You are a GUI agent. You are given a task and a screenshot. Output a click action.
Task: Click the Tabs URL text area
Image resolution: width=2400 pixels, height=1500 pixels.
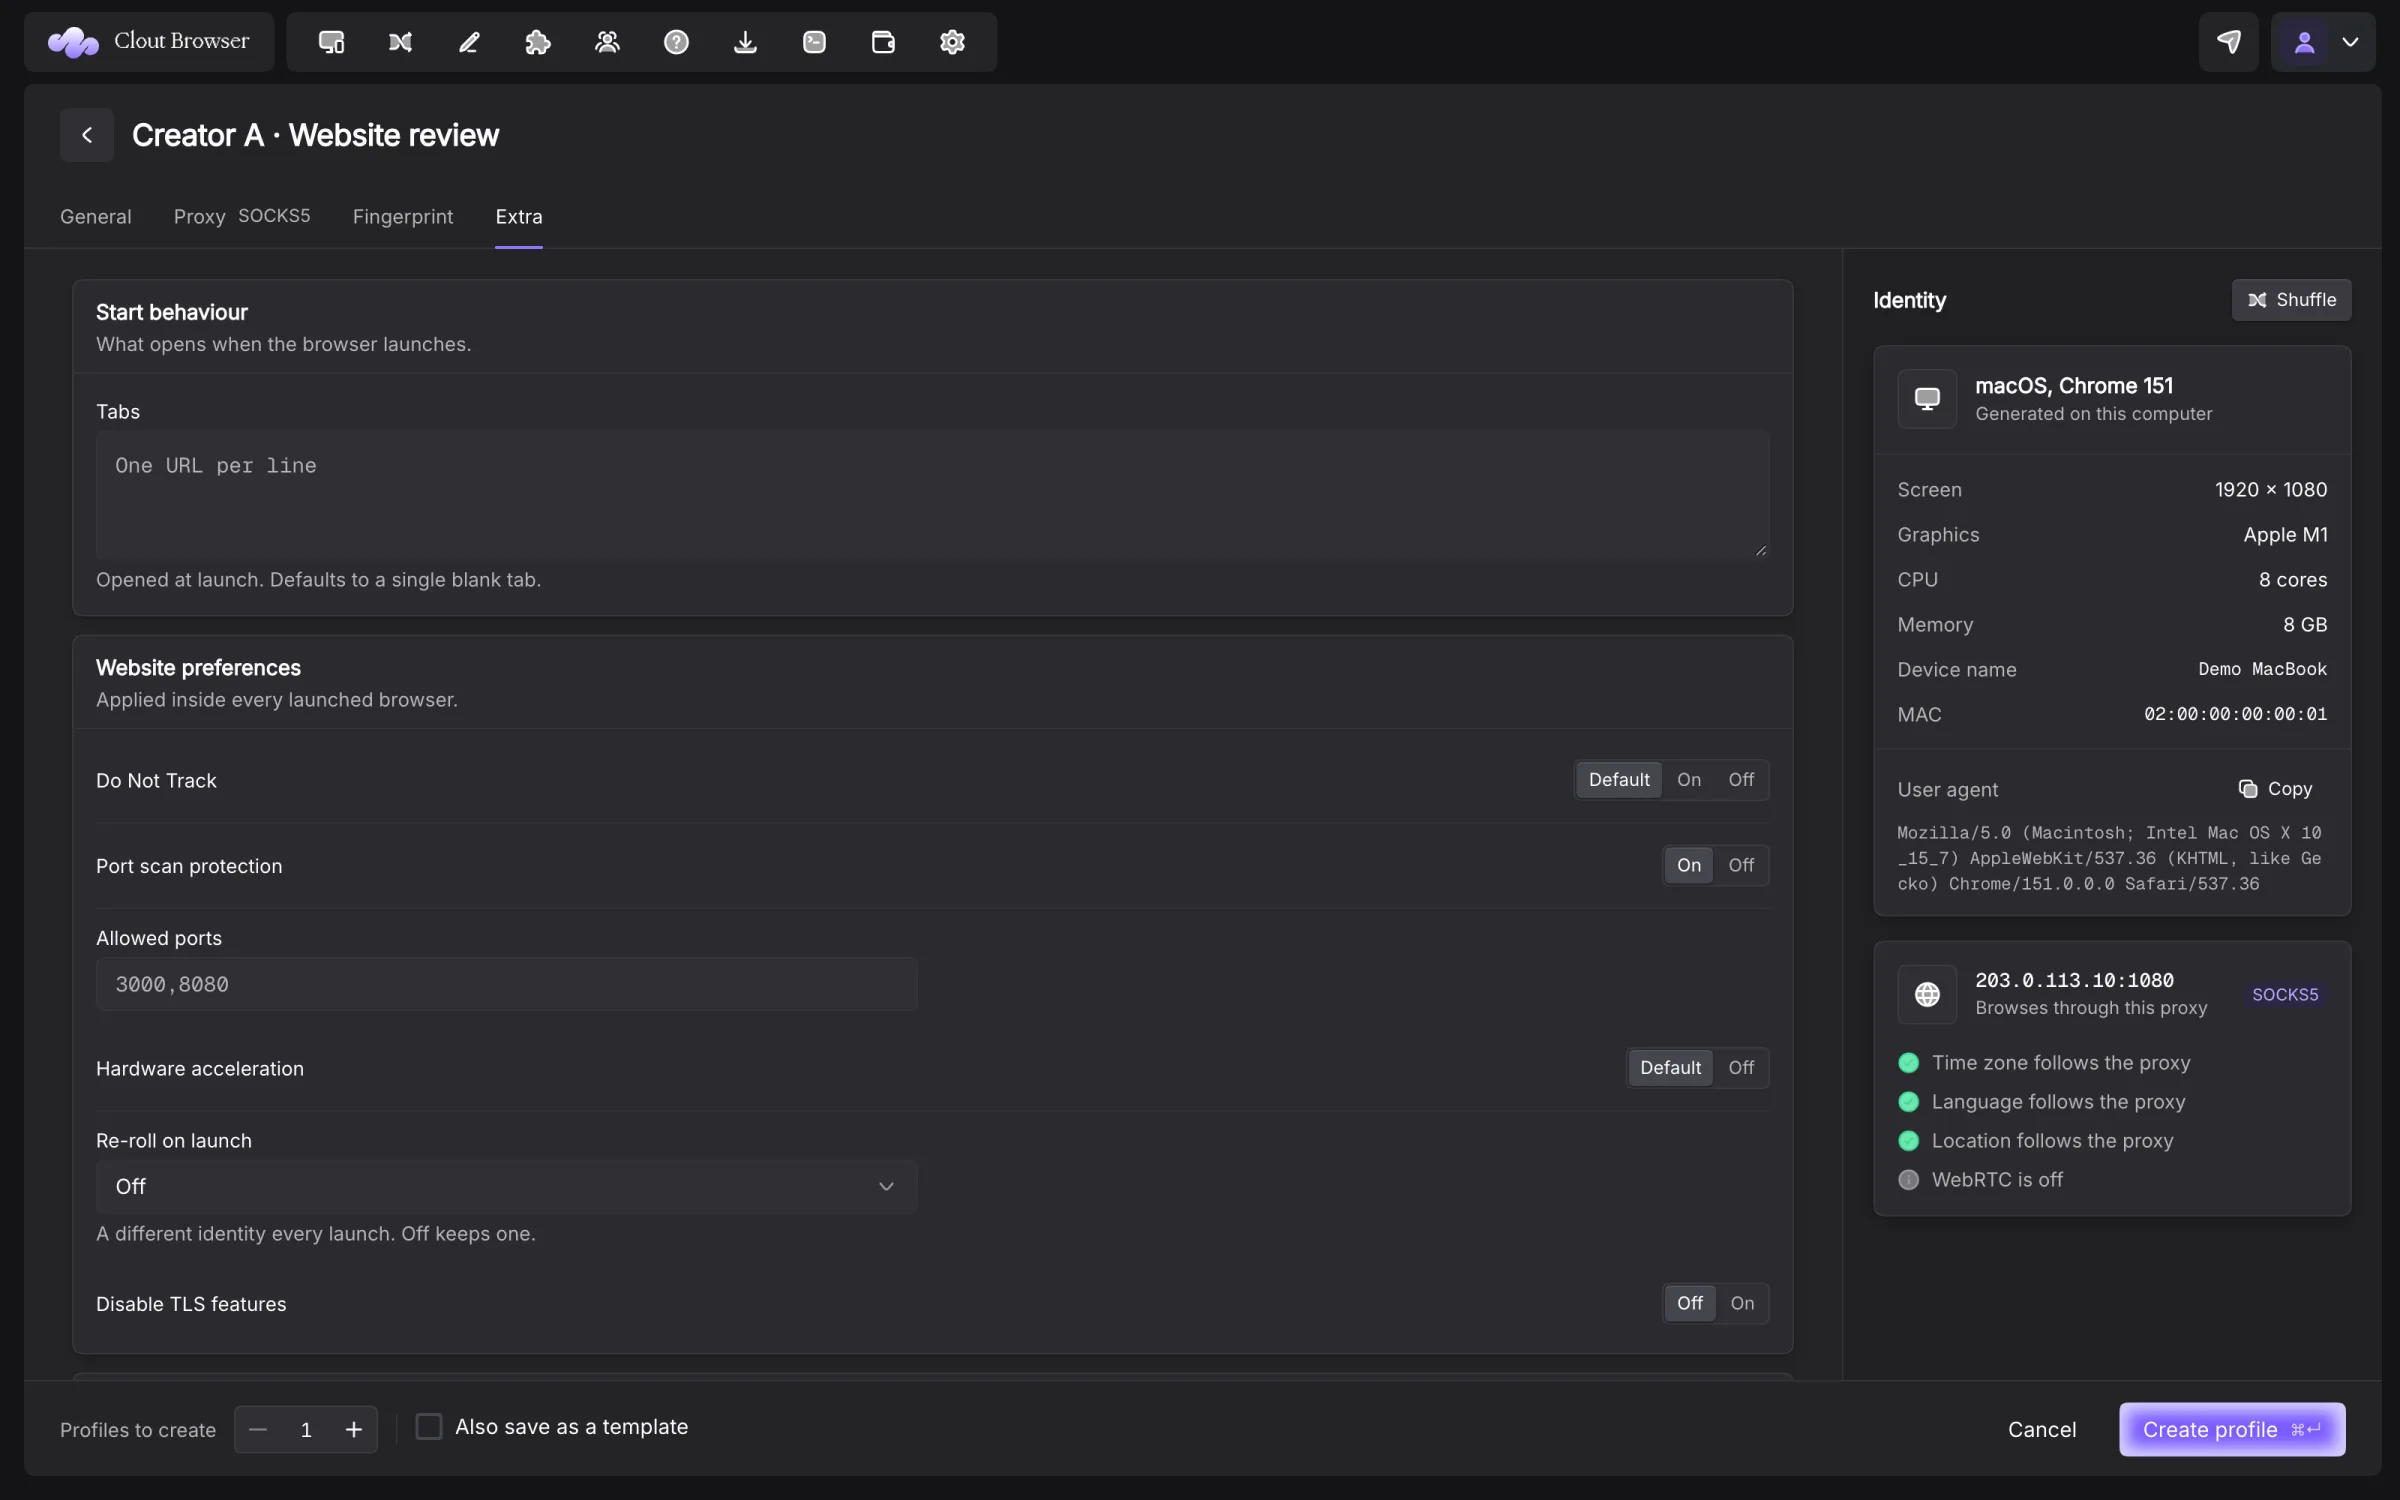pos(932,494)
